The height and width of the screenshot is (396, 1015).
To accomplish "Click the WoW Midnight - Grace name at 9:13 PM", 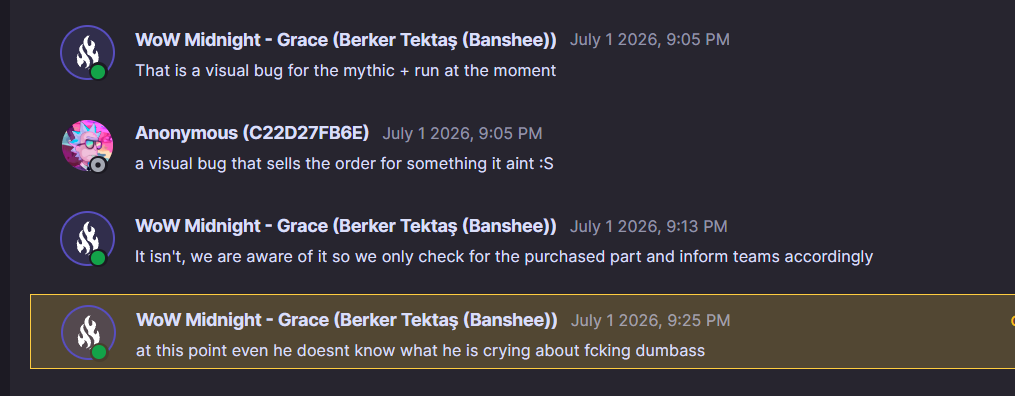I will [346, 226].
